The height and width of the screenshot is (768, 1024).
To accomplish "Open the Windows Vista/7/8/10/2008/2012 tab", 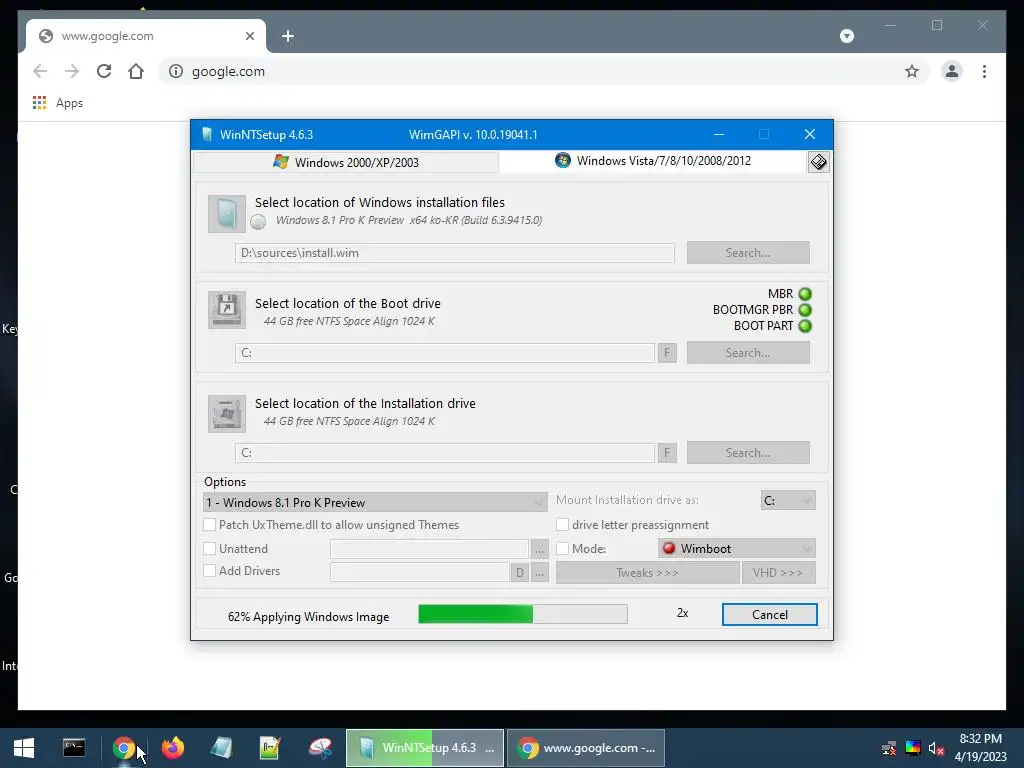I will [653, 161].
